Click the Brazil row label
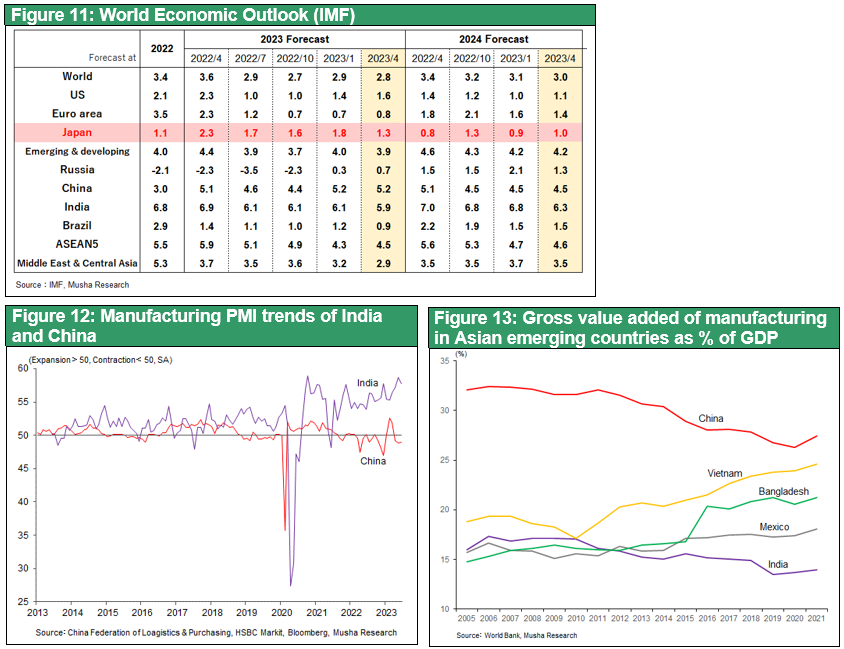The width and height of the screenshot is (844, 649). tap(77, 226)
